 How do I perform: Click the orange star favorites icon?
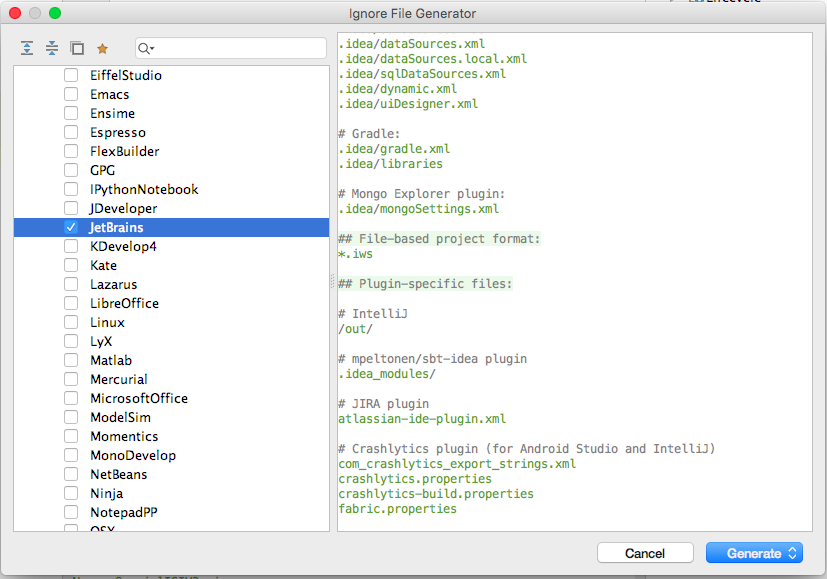tap(102, 48)
